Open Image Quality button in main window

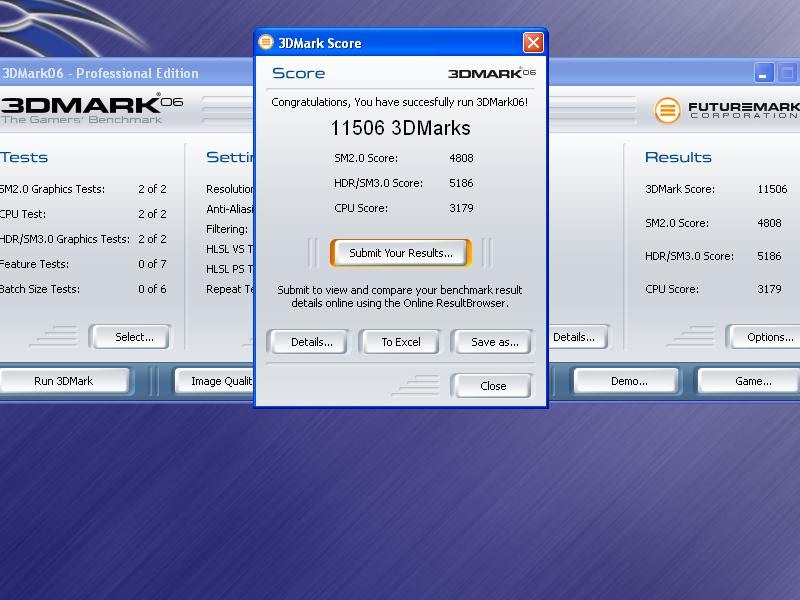215,381
